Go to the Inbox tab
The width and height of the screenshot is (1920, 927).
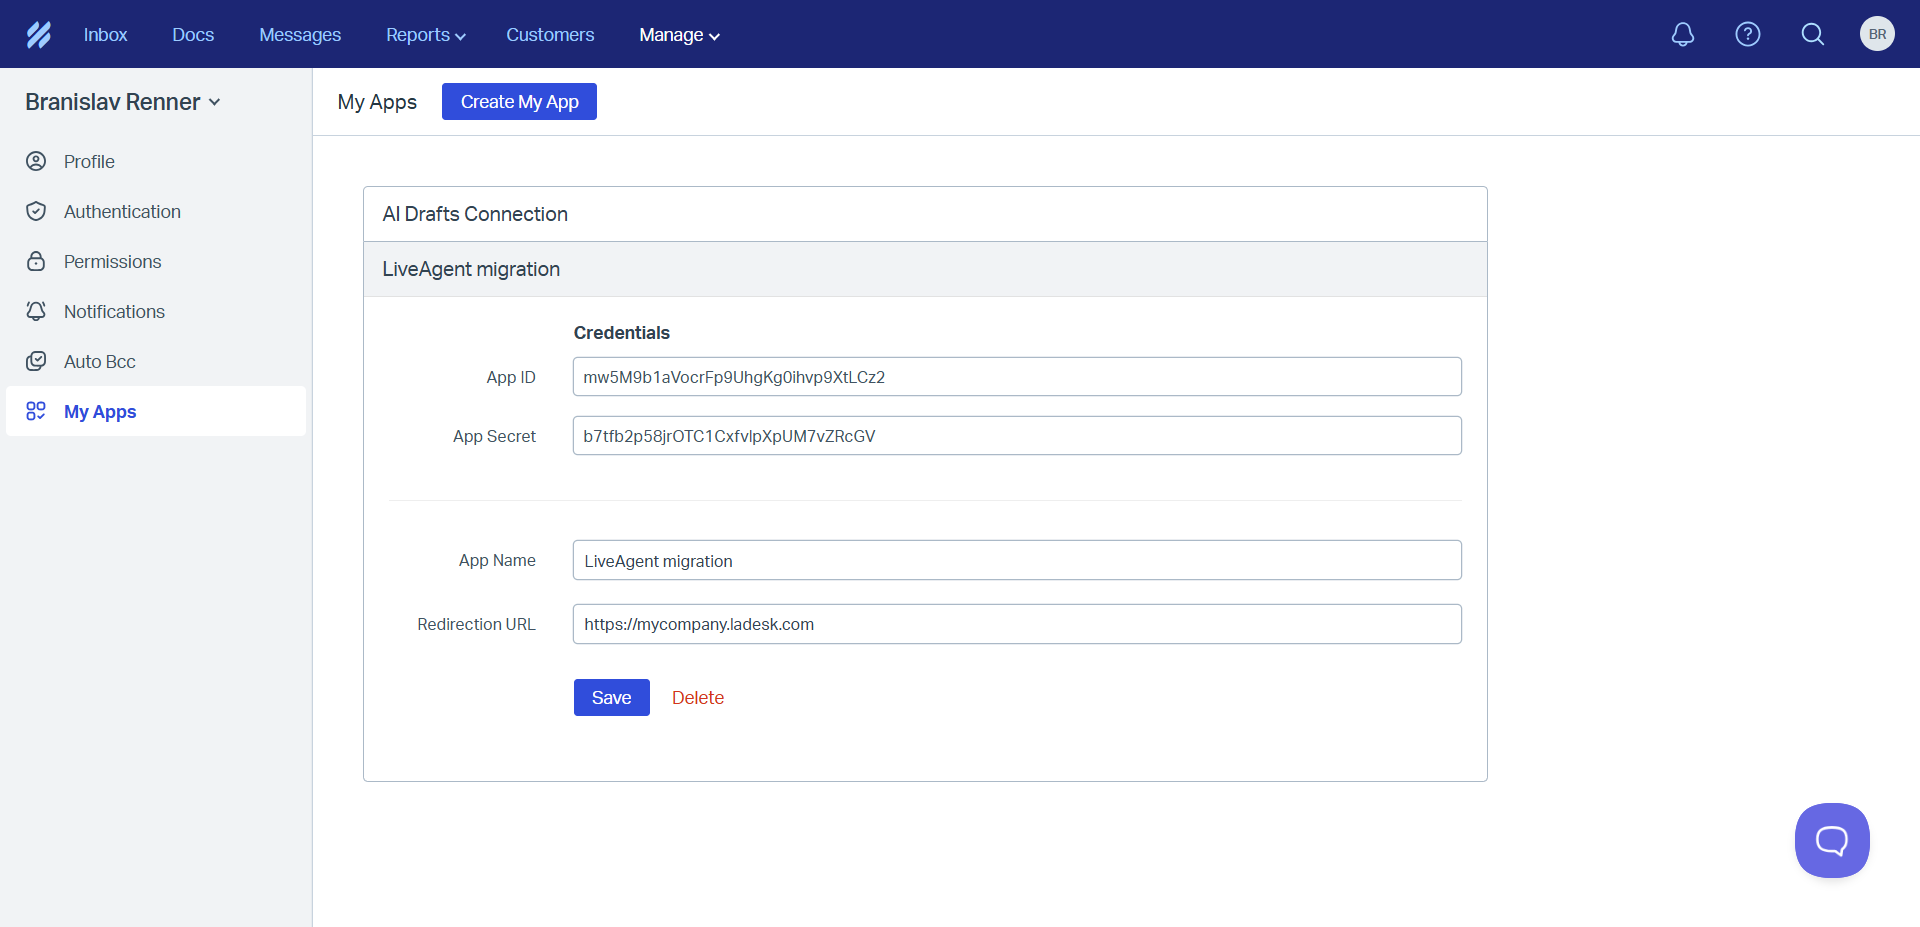coord(105,35)
